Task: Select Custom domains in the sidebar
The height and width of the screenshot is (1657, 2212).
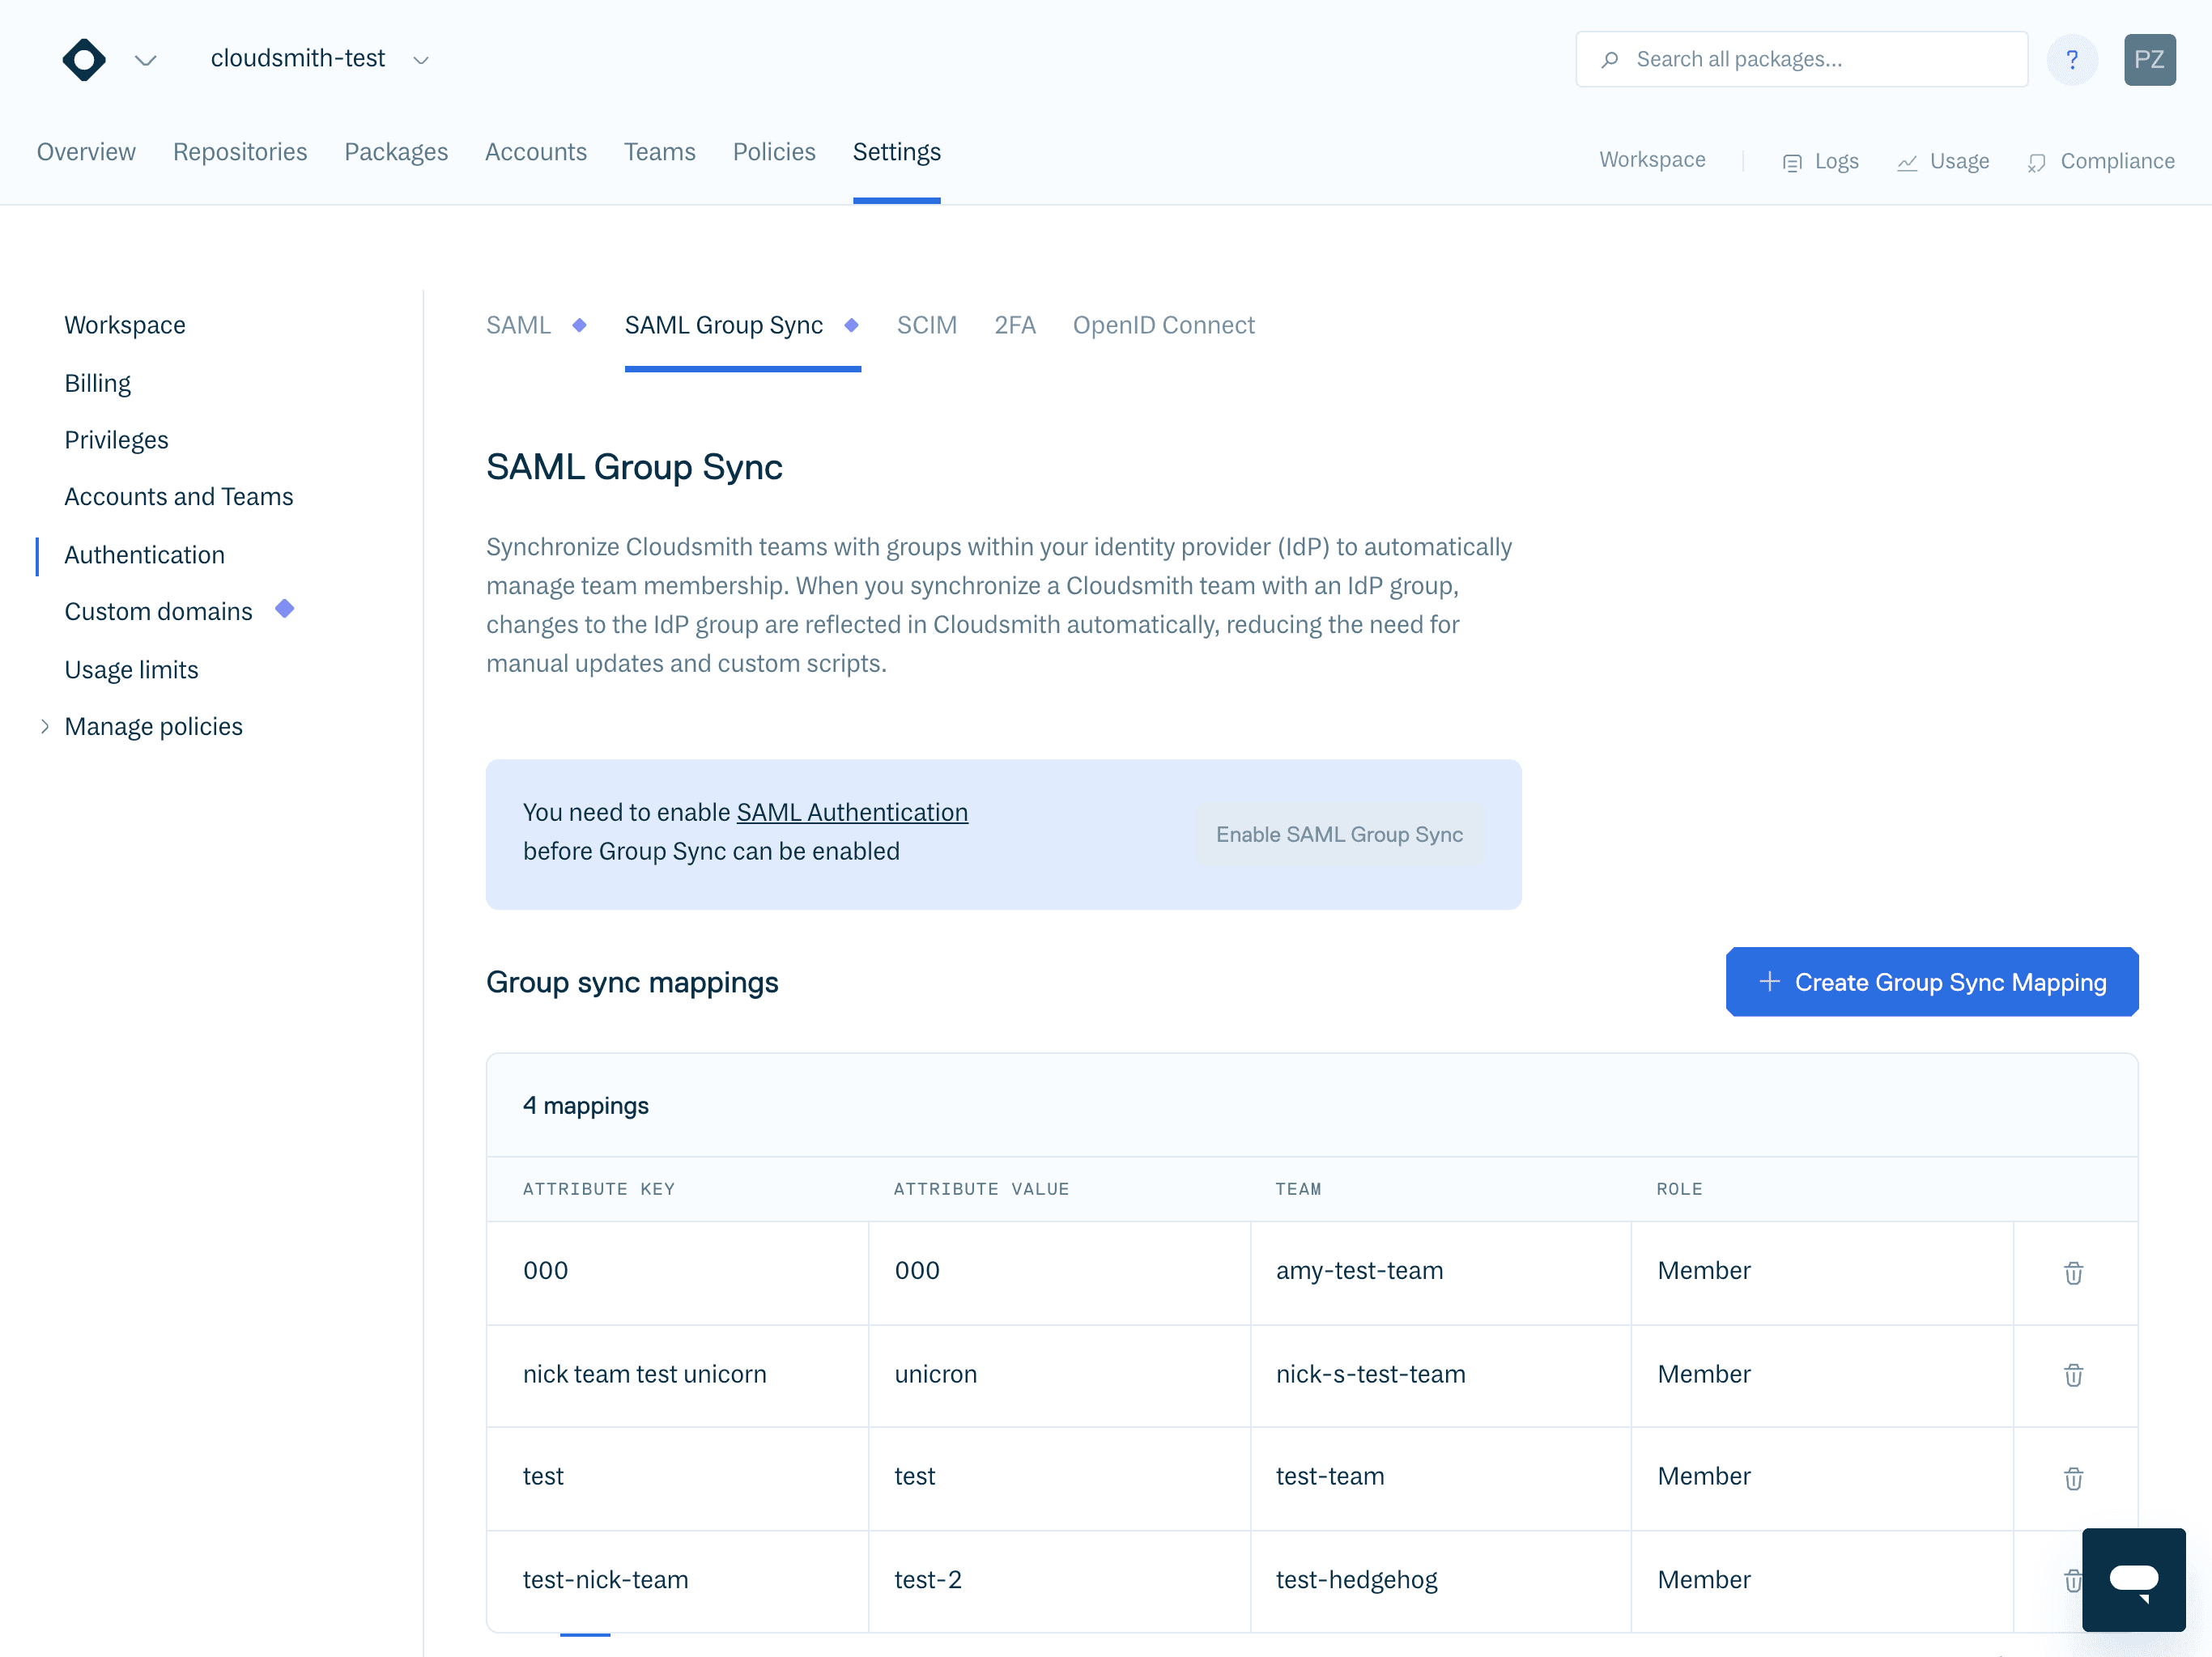Action: click(x=158, y=611)
